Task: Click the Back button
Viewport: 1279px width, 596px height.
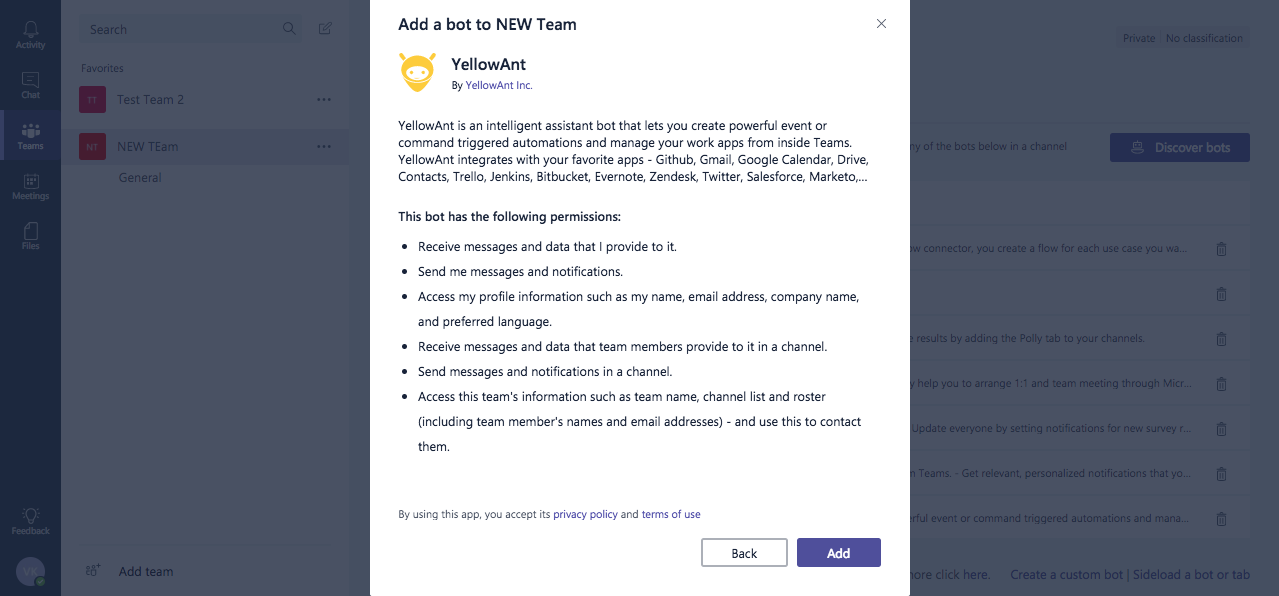Action: pos(744,553)
